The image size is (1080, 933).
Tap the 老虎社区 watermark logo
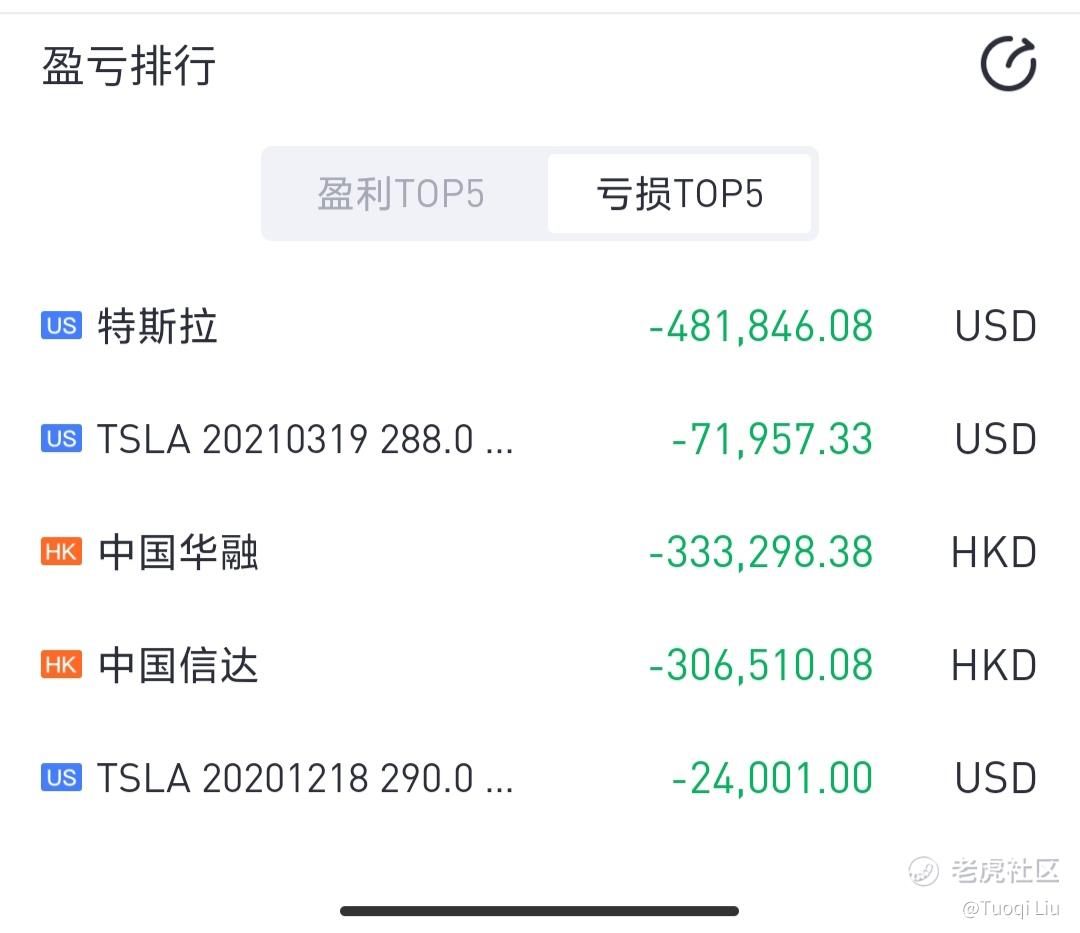click(984, 871)
